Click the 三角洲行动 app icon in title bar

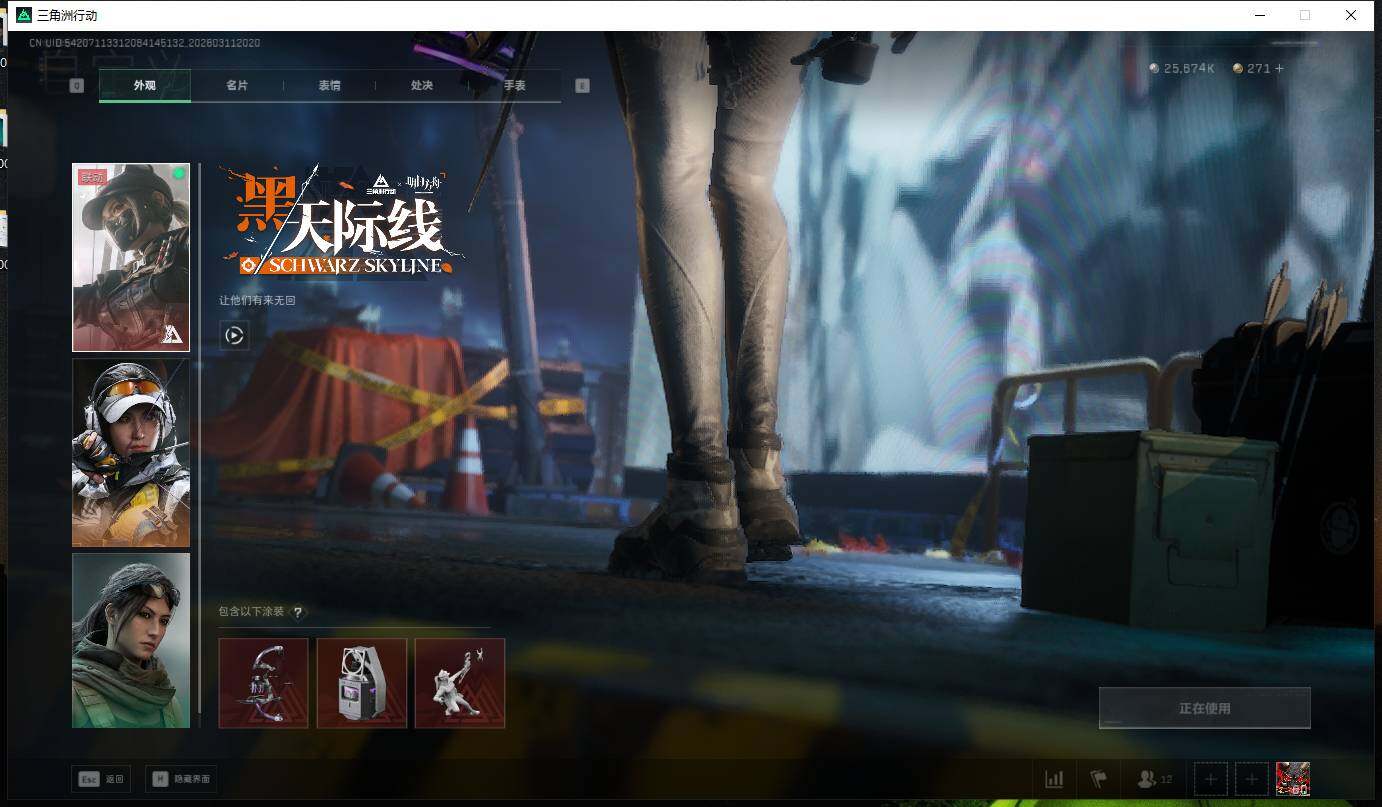pos(24,15)
